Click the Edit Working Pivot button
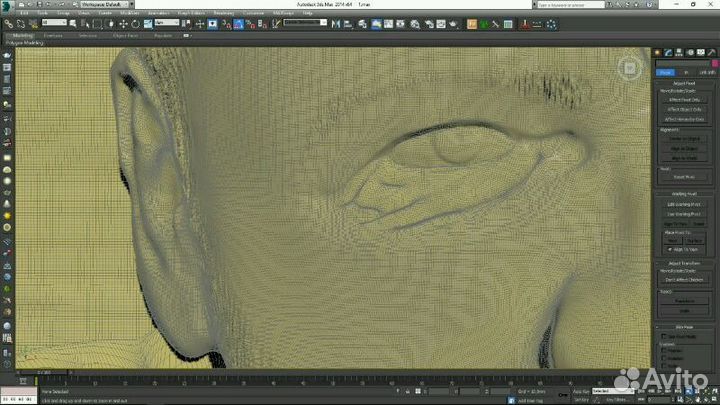The height and width of the screenshot is (405, 720). [684, 204]
